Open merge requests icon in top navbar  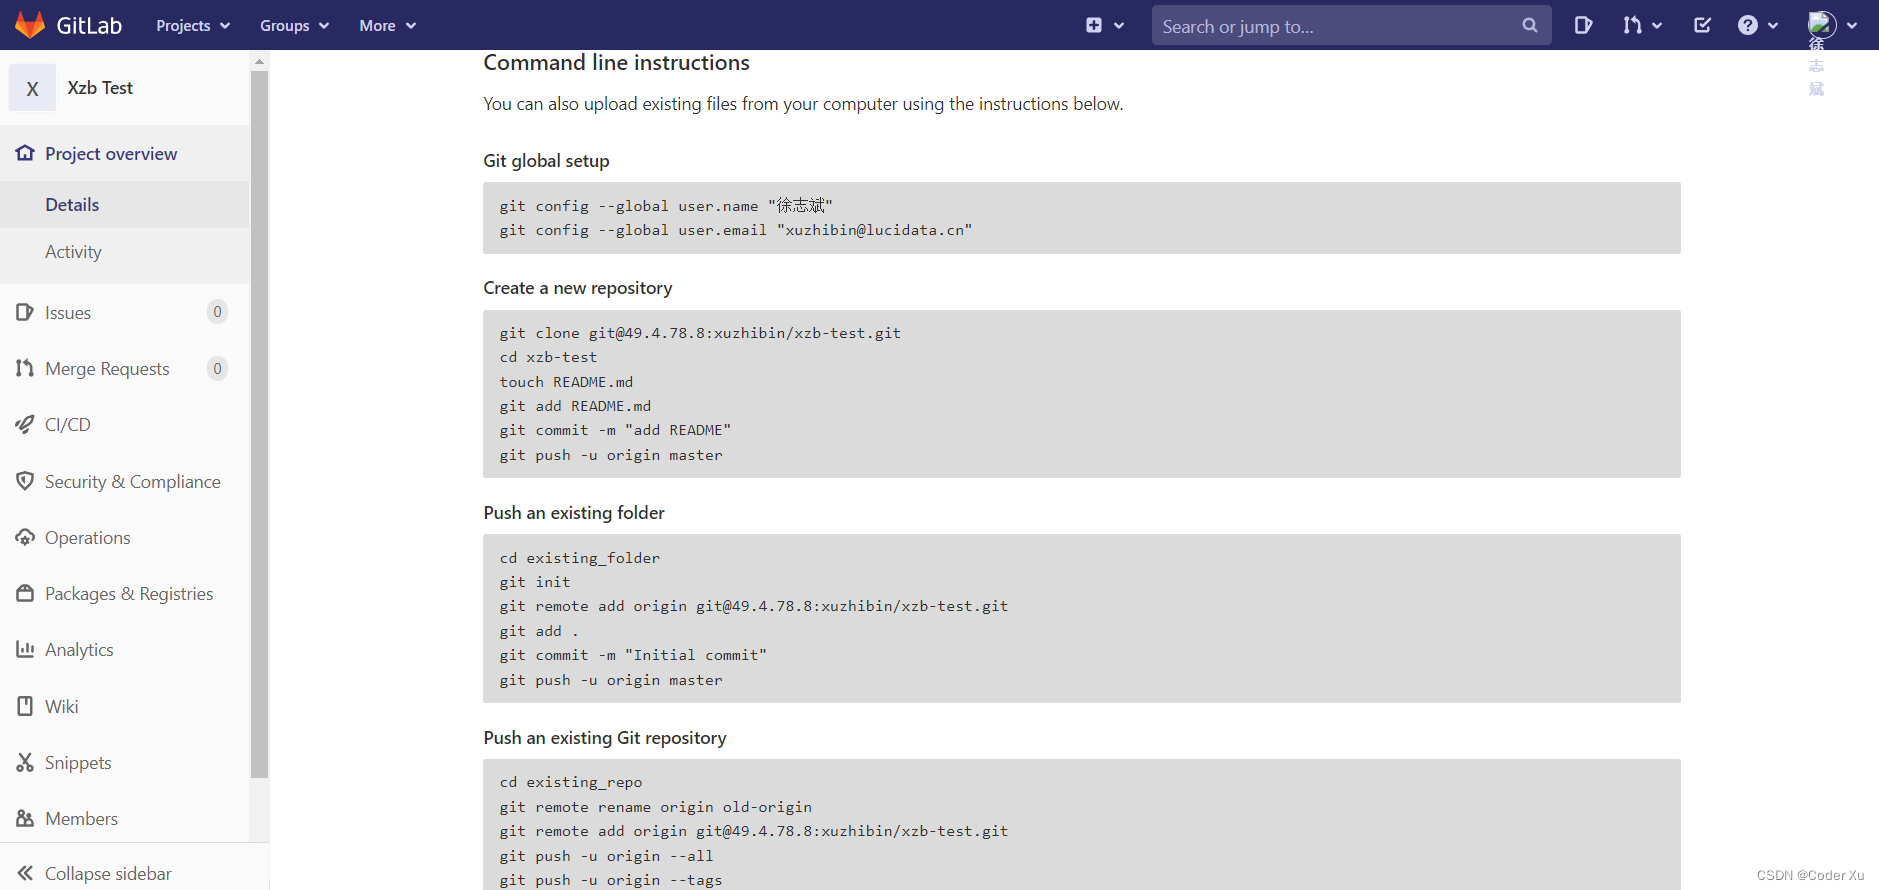pyautogui.click(x=1632, y=25)
